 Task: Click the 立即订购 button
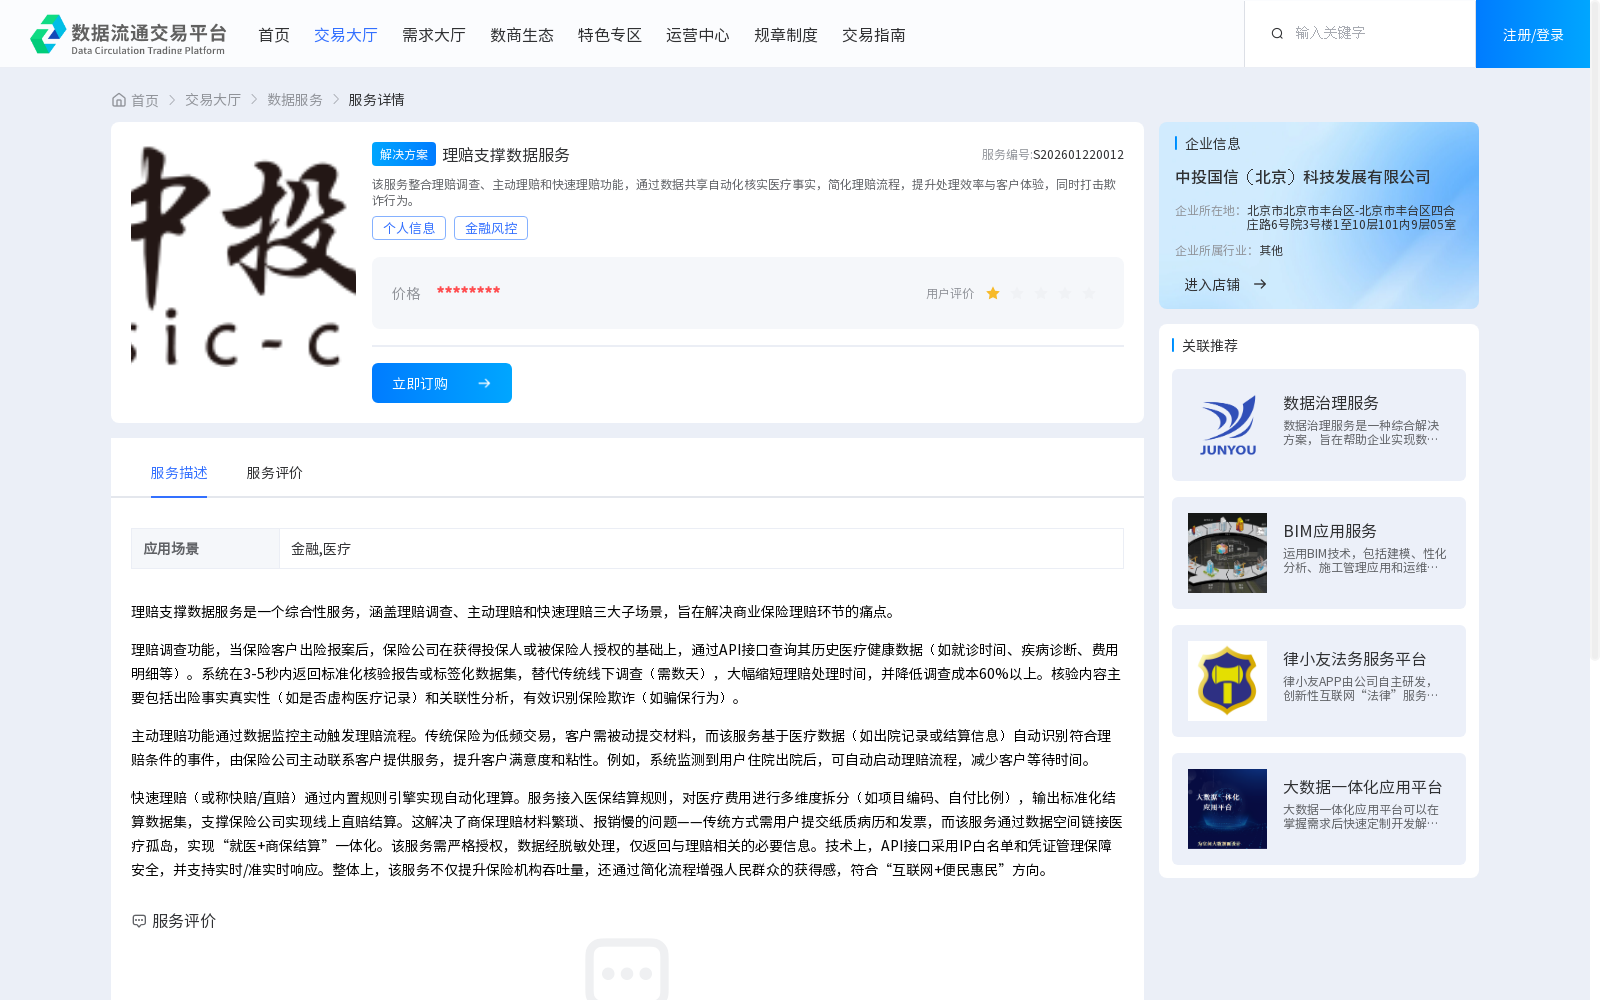[x=442, y=383]
